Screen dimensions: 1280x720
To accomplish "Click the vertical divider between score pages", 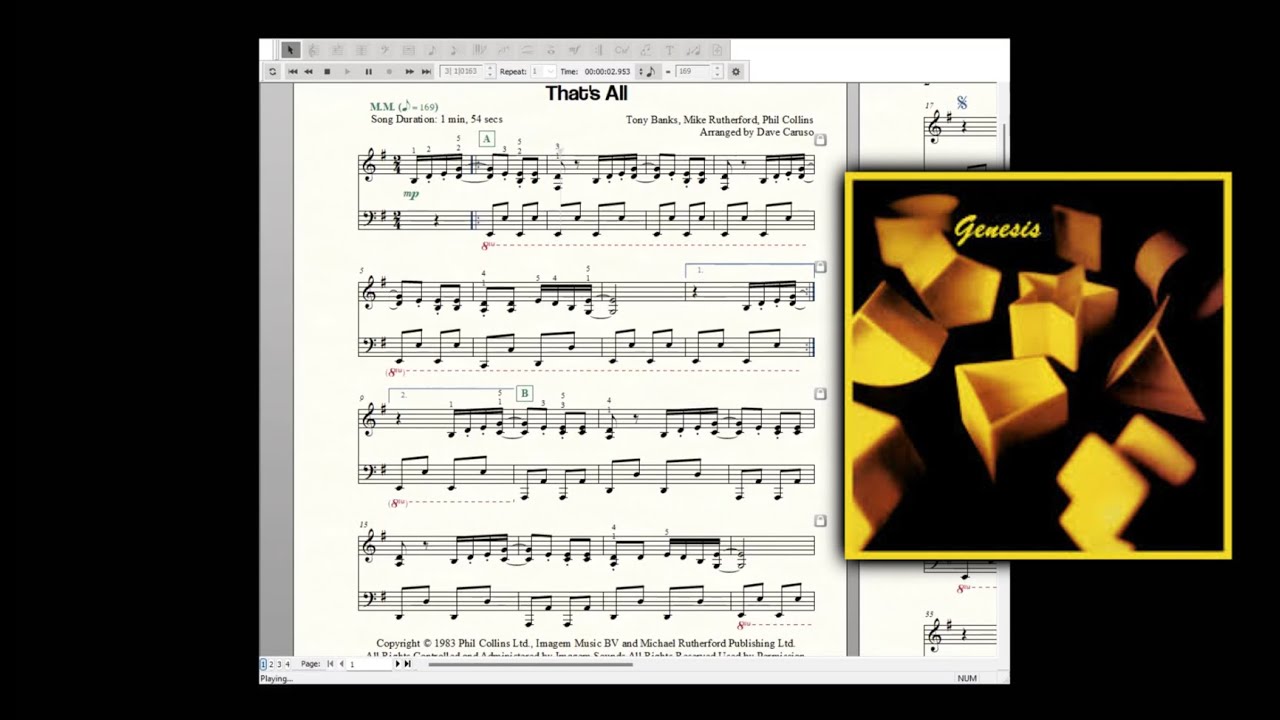I will pos(853,370).
